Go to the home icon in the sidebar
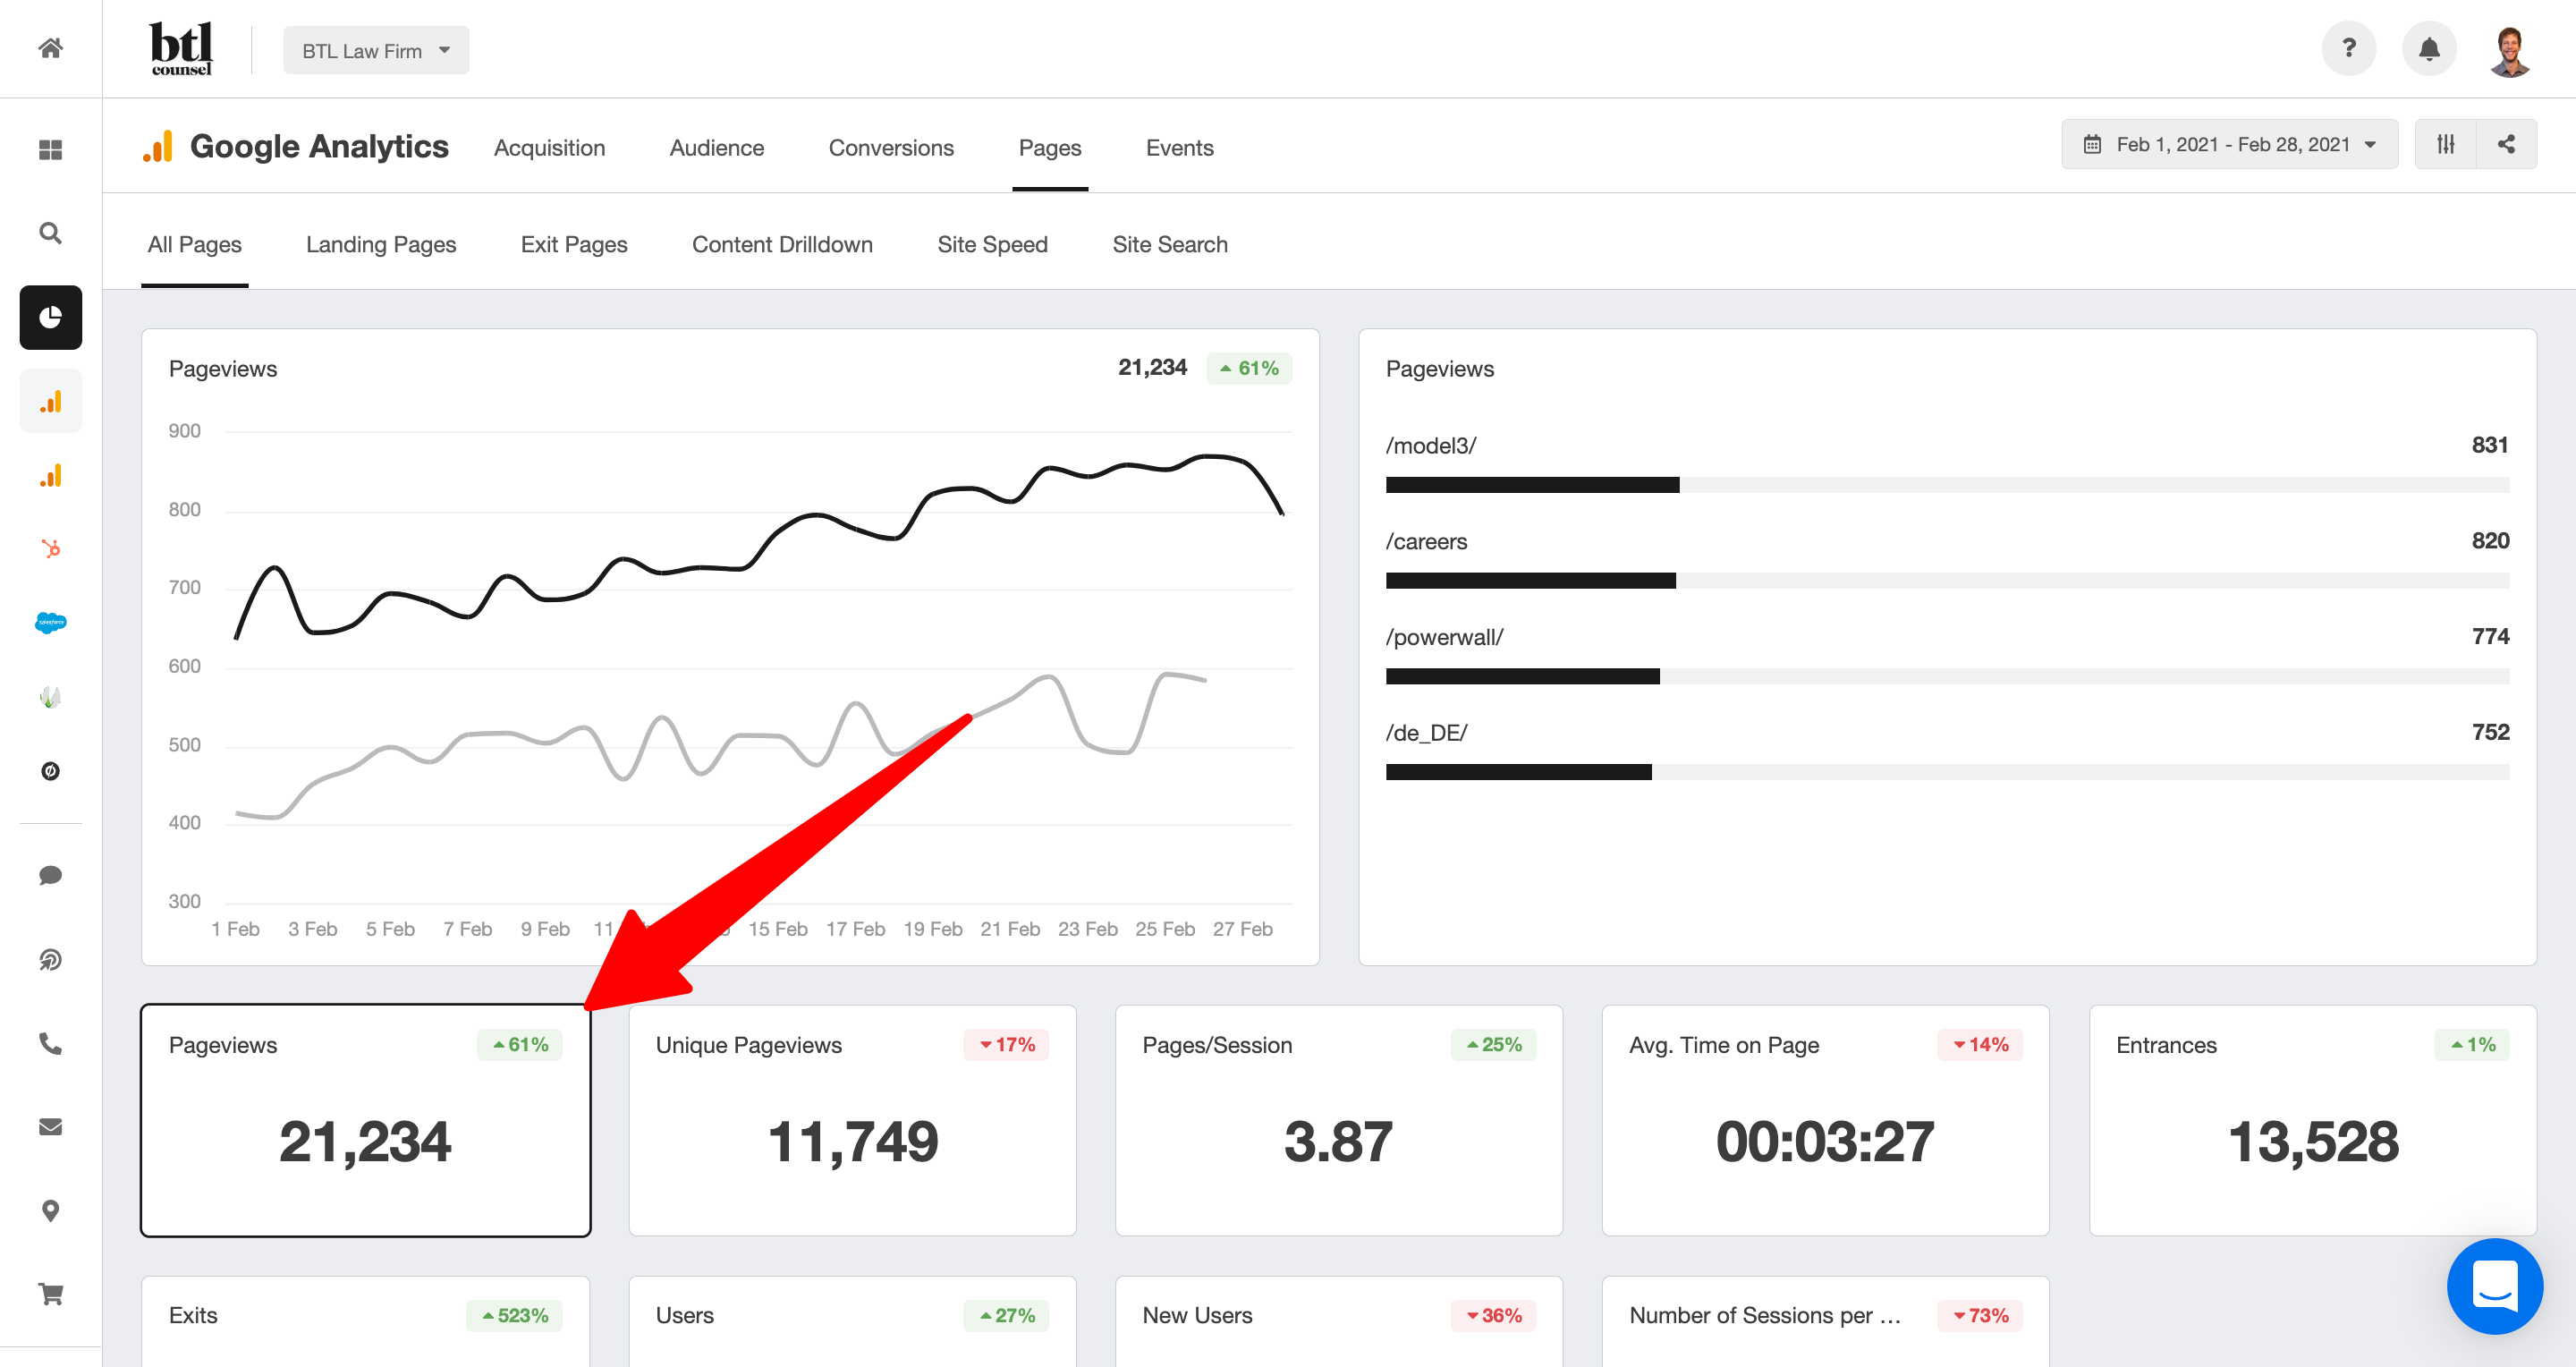Screen dimensions: 2576x1367 click(50, 48)
